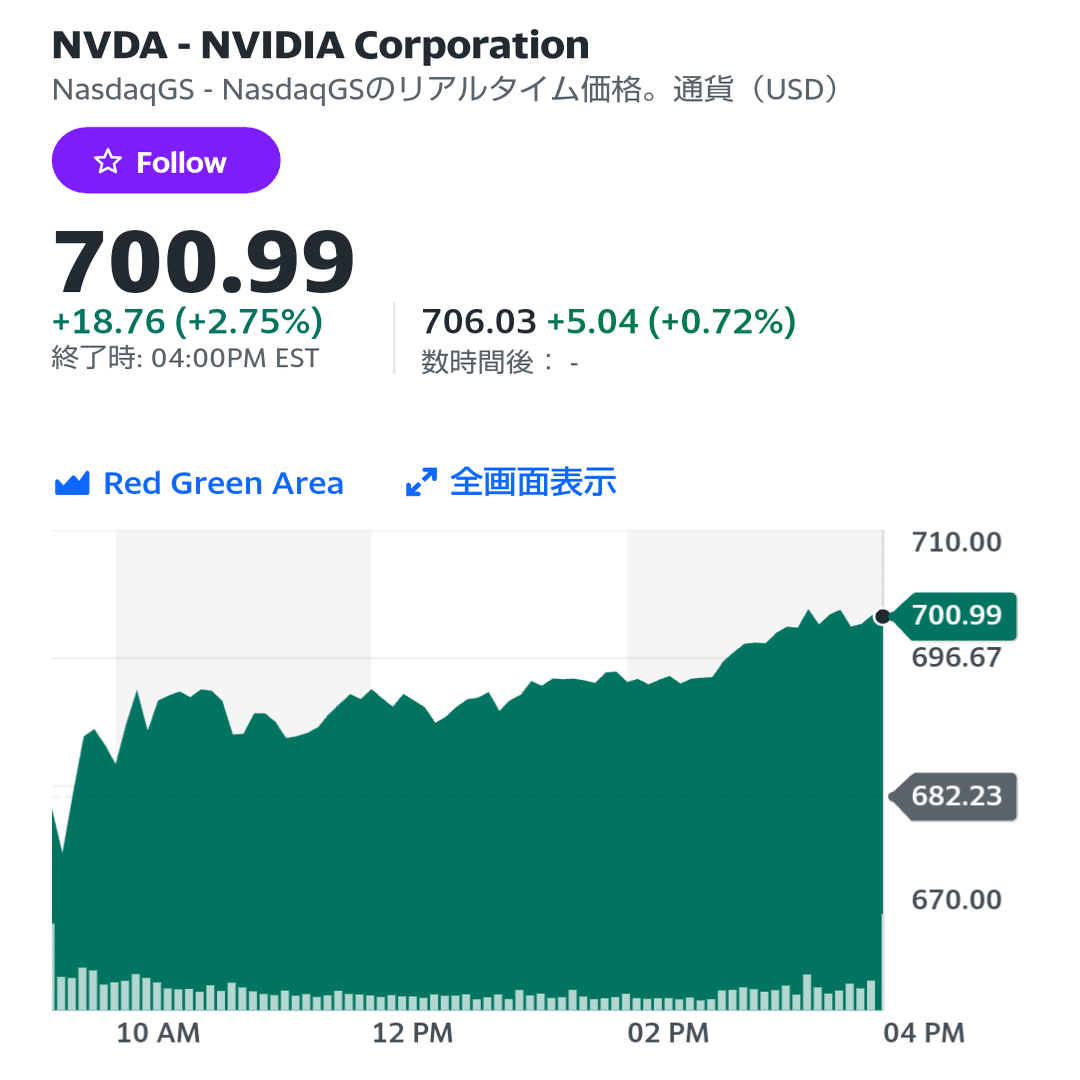The image size is (1080, 1080).
Task: Click the star icon in Follow button
Action: 107,162
